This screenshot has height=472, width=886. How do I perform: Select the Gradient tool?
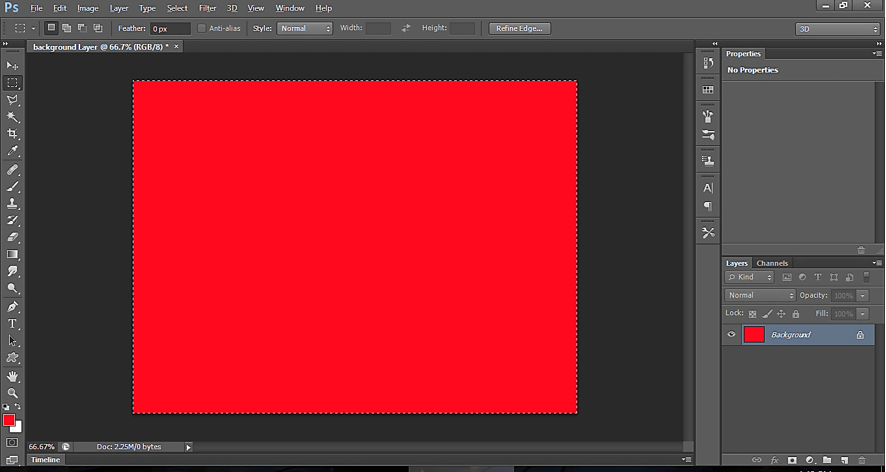click(12, 254)
